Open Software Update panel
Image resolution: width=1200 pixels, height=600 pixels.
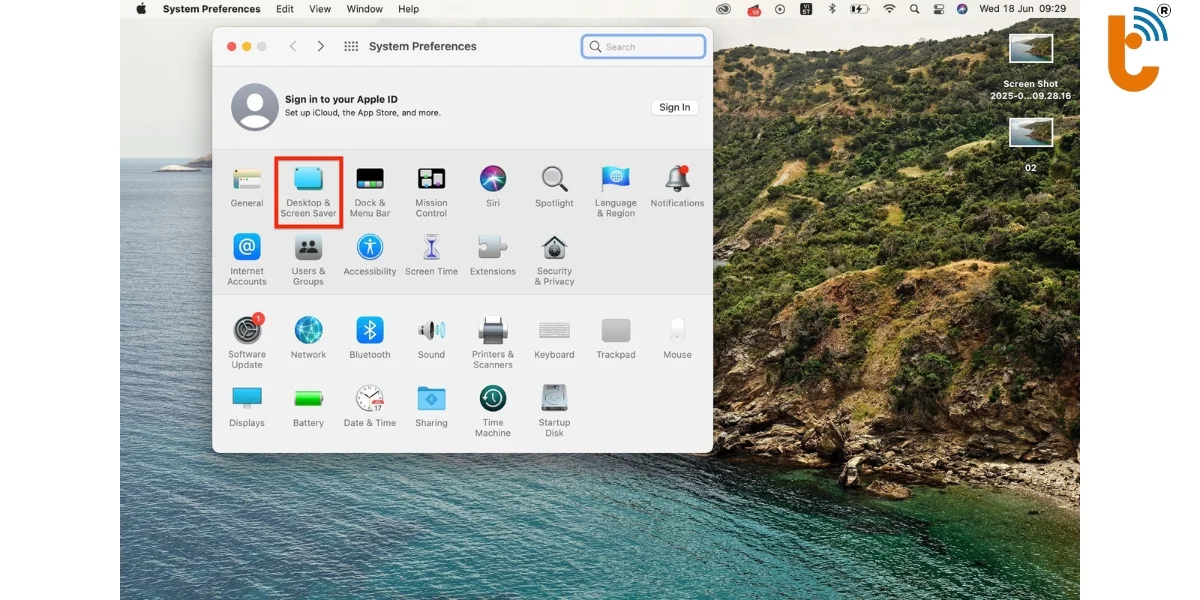click(246, 329)
